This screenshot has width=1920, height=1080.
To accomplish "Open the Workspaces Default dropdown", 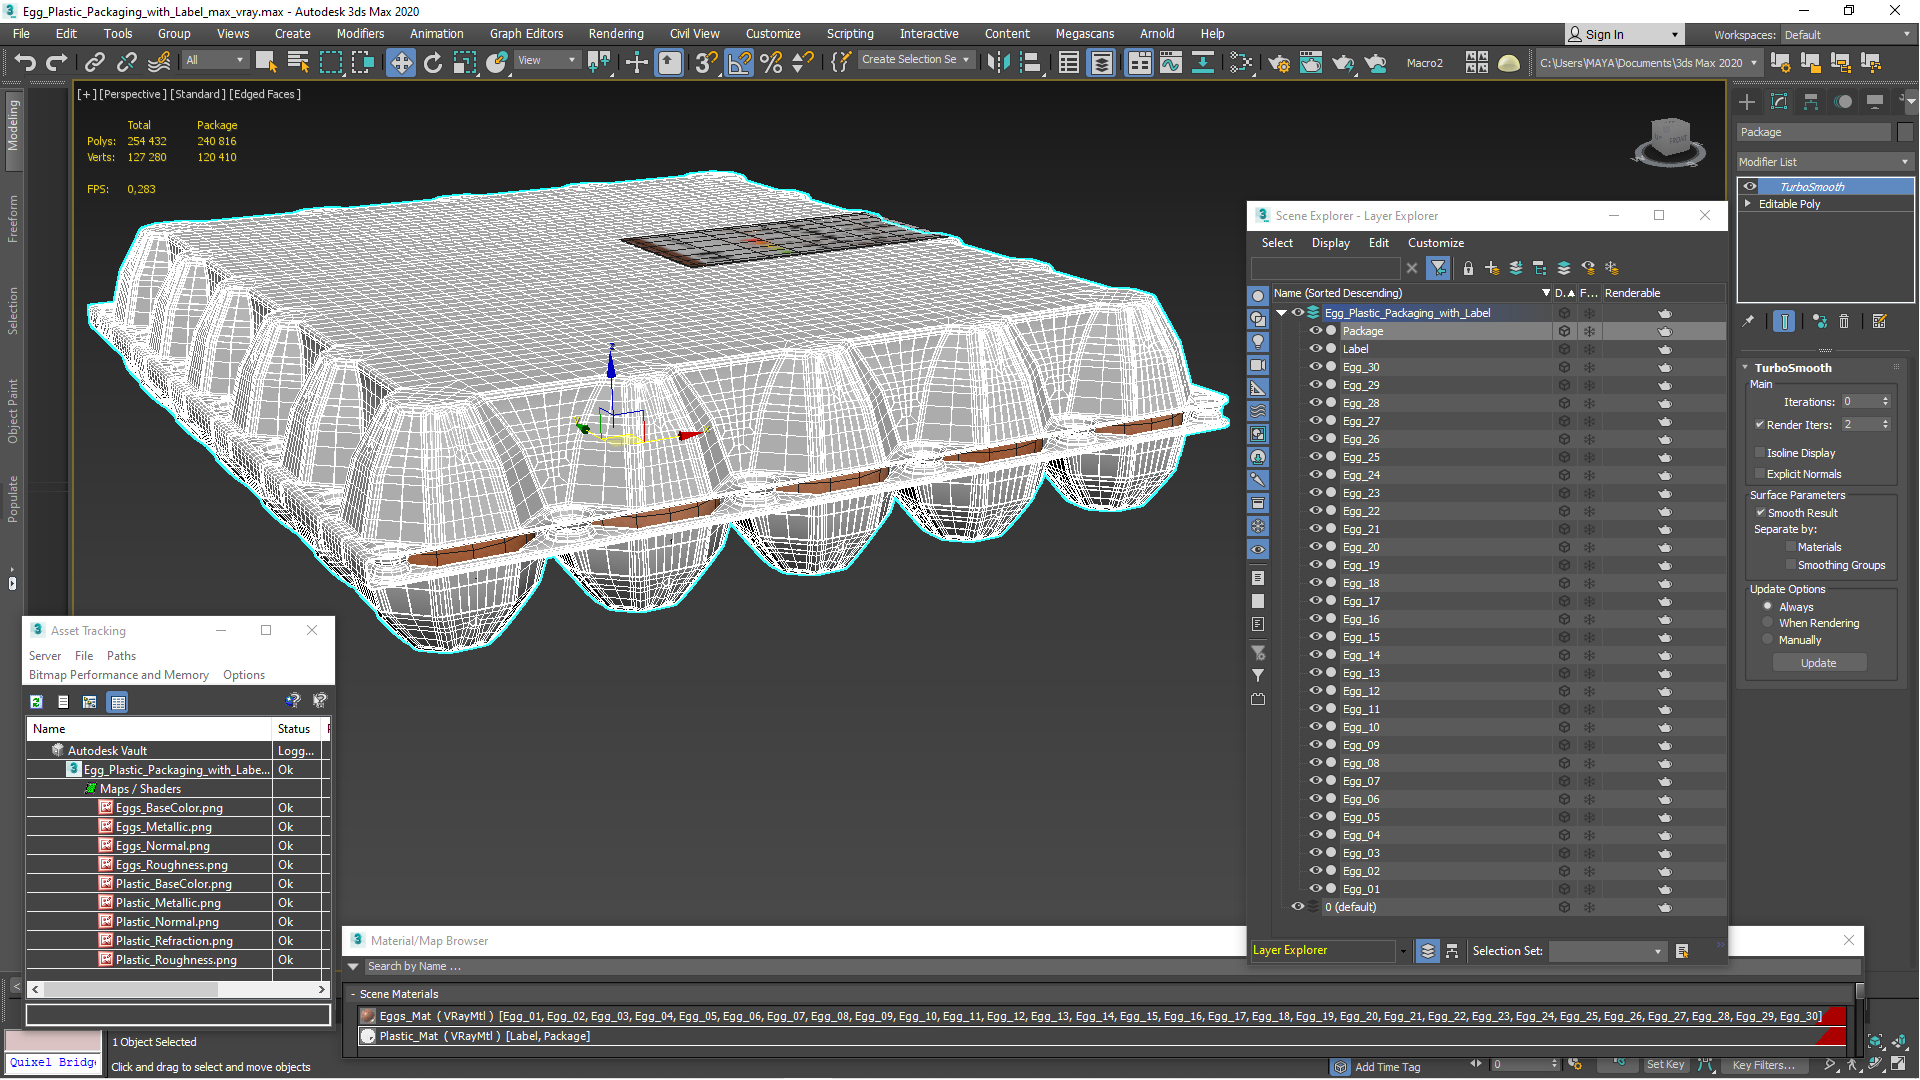I will click(1847, 35).
